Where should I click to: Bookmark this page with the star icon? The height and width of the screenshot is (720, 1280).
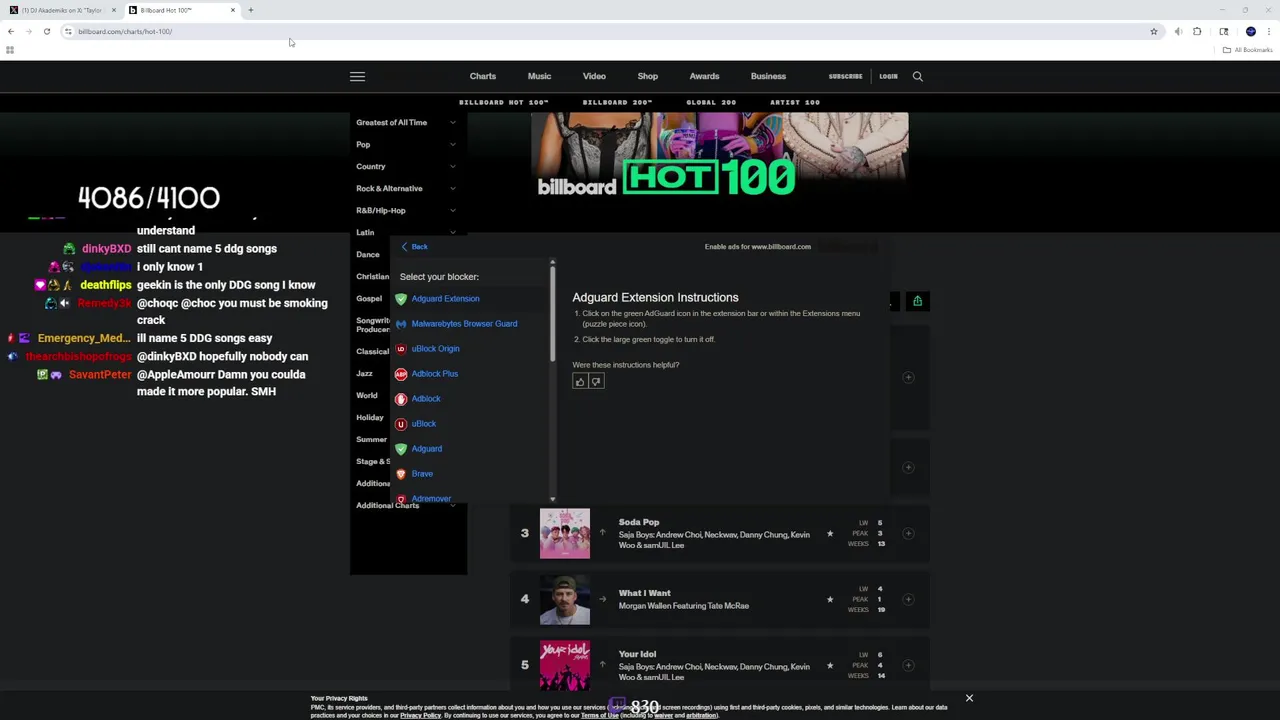point(1153,31)
